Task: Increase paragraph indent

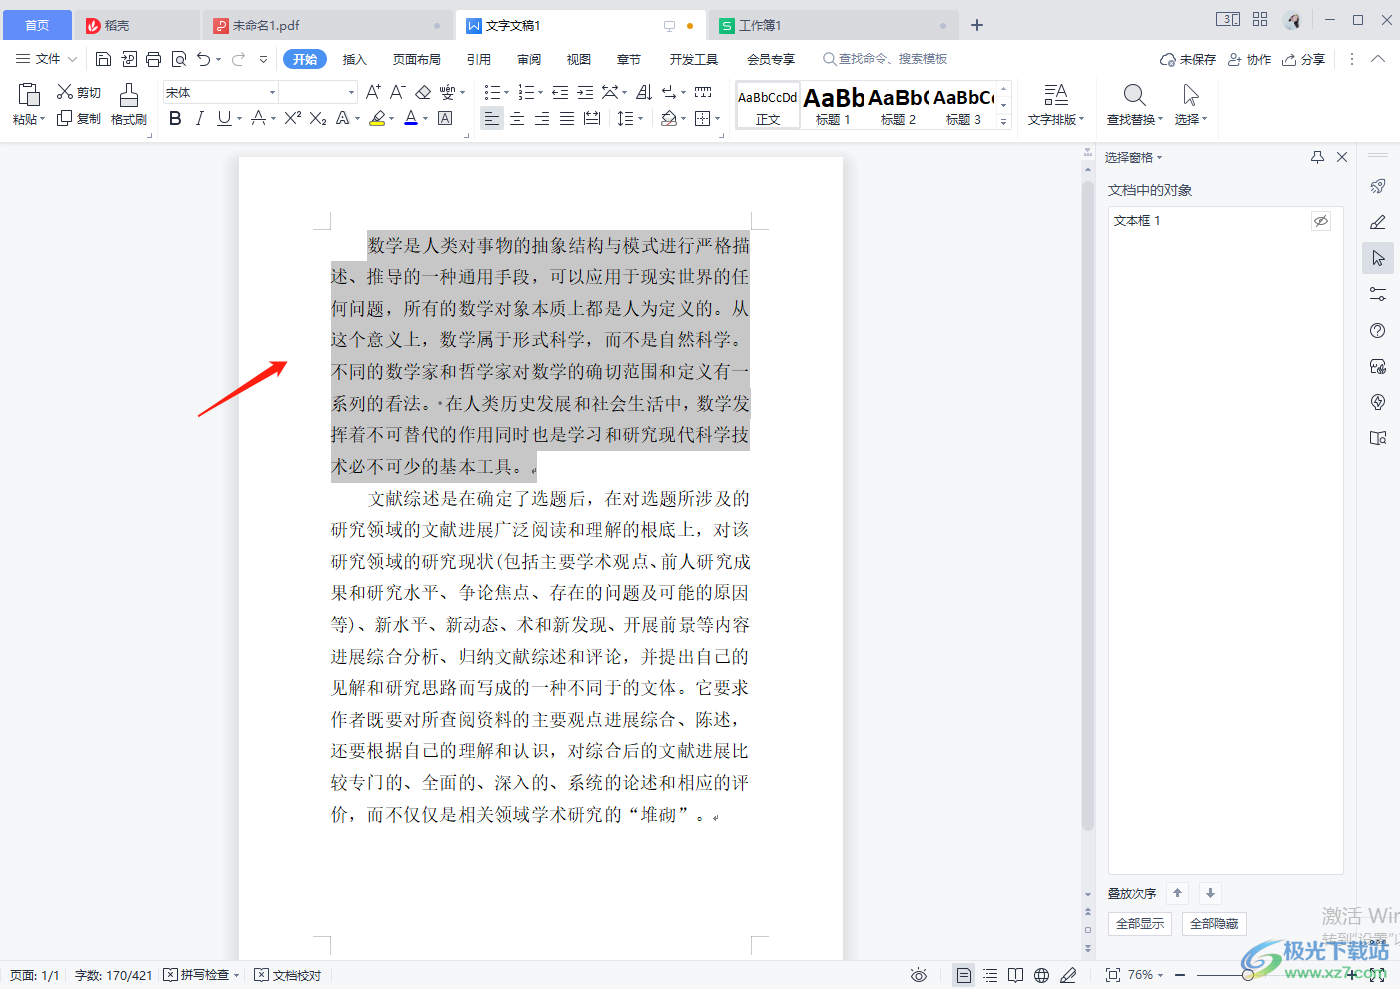Action: (x=585, y=92)
